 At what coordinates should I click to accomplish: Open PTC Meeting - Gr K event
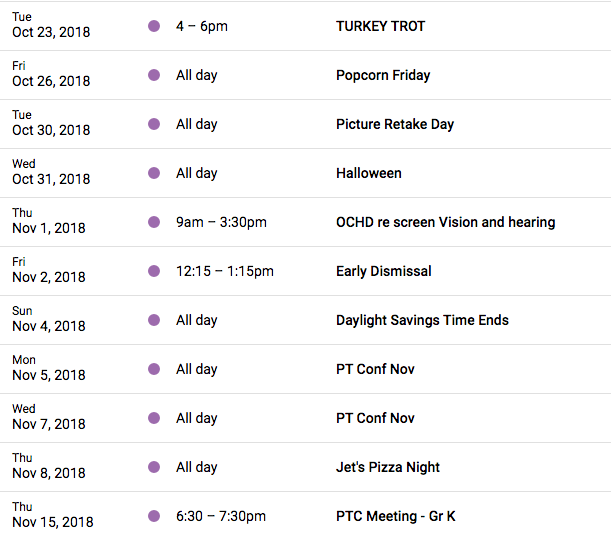[x=396, y=516]
